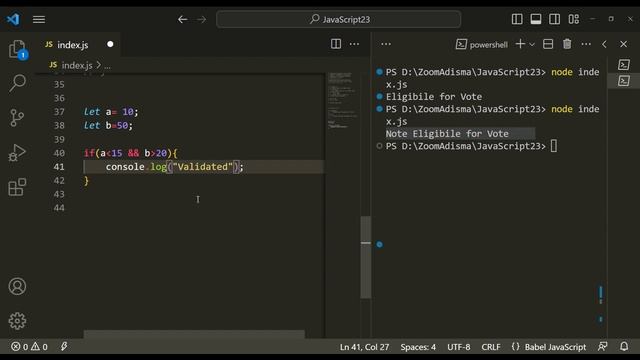Viewport: 640px width, 360px height.
Task: Go back with the left arrow
Action: pos(182,19)
